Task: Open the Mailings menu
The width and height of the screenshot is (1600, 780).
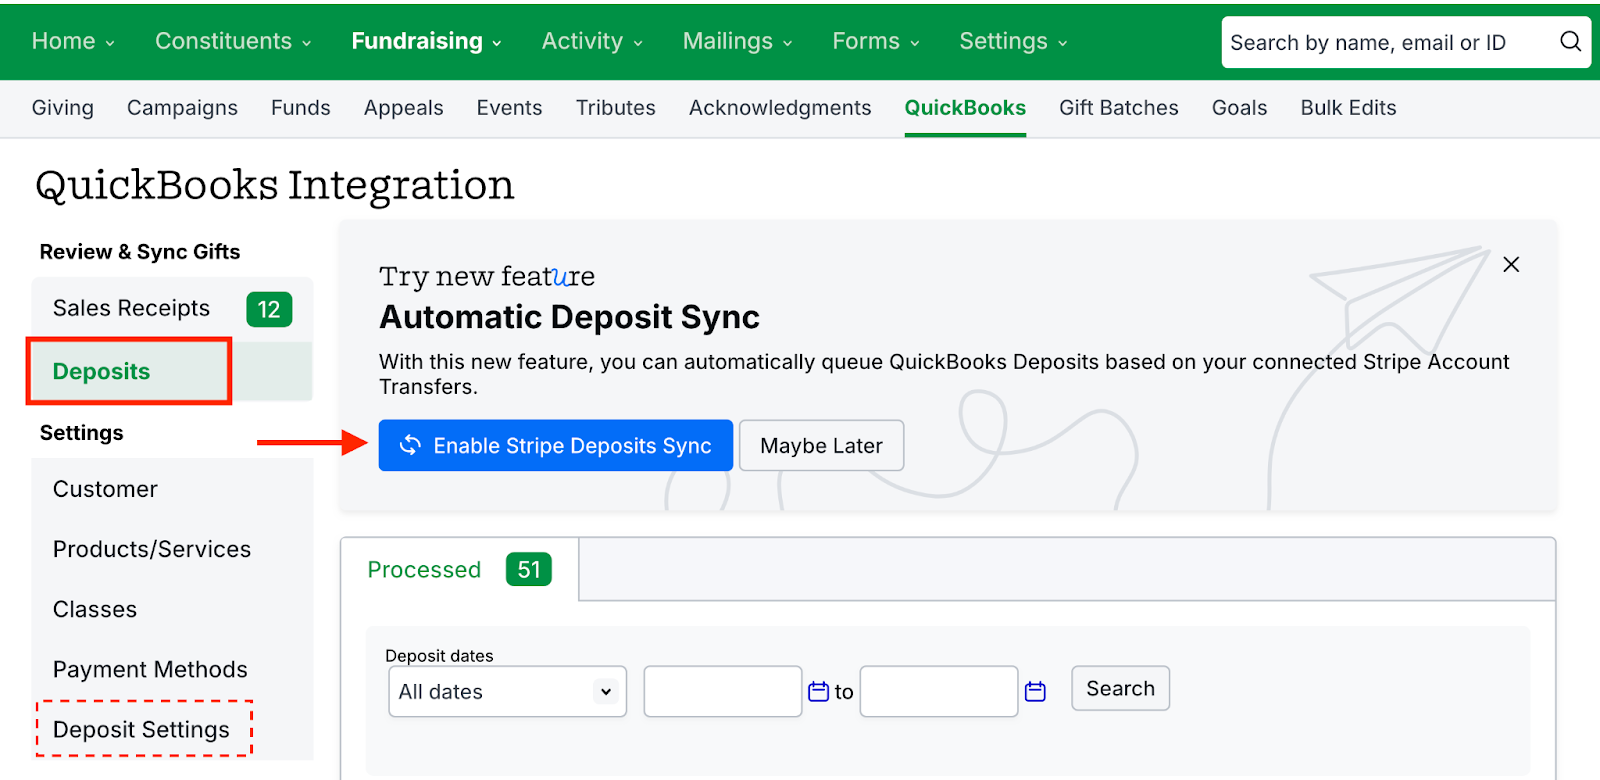Action: click(x=737, y=41)
